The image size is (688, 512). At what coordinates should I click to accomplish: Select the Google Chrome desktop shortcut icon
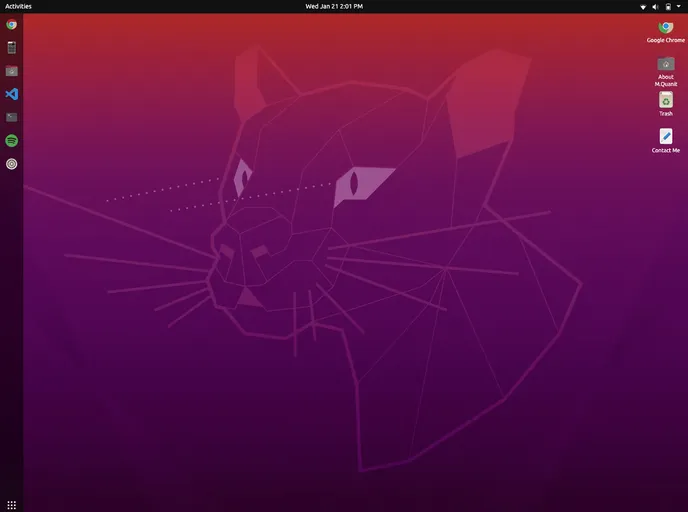[665, 28]
